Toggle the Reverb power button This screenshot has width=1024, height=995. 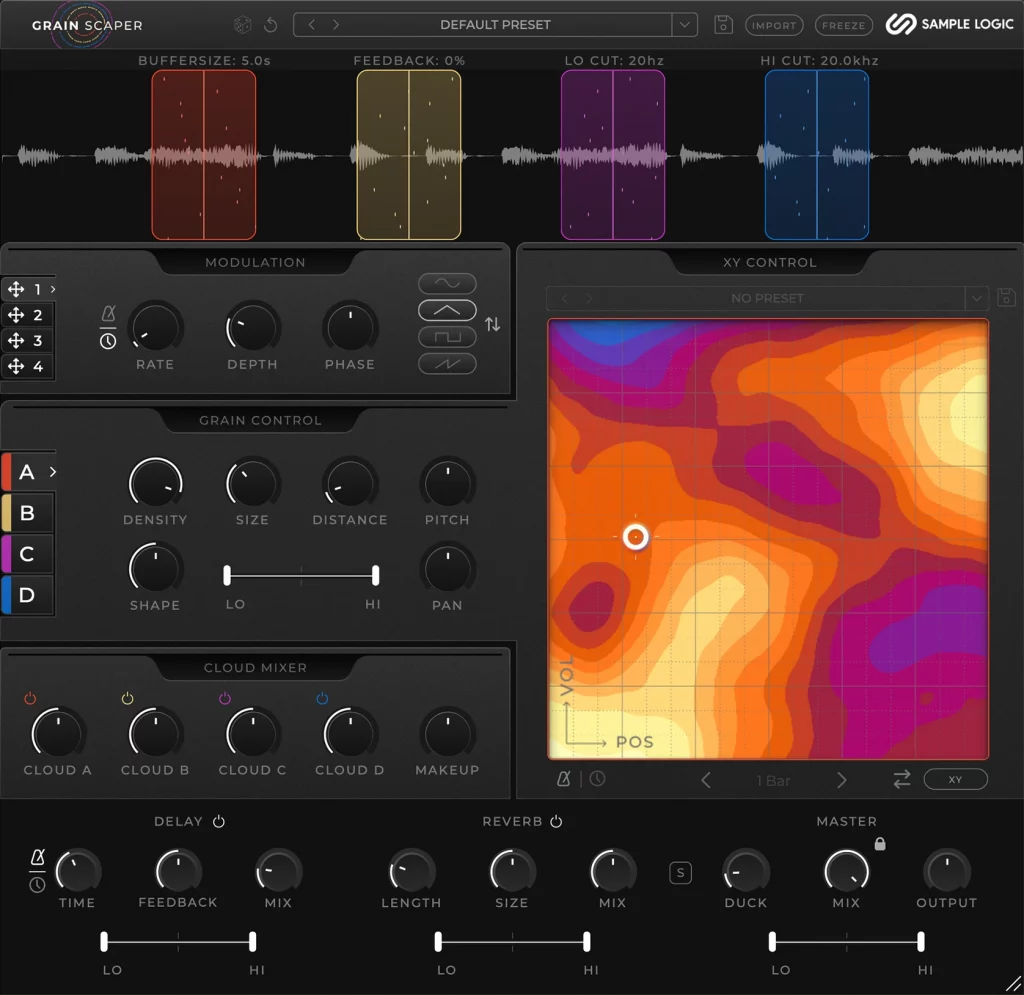point(556,822)
